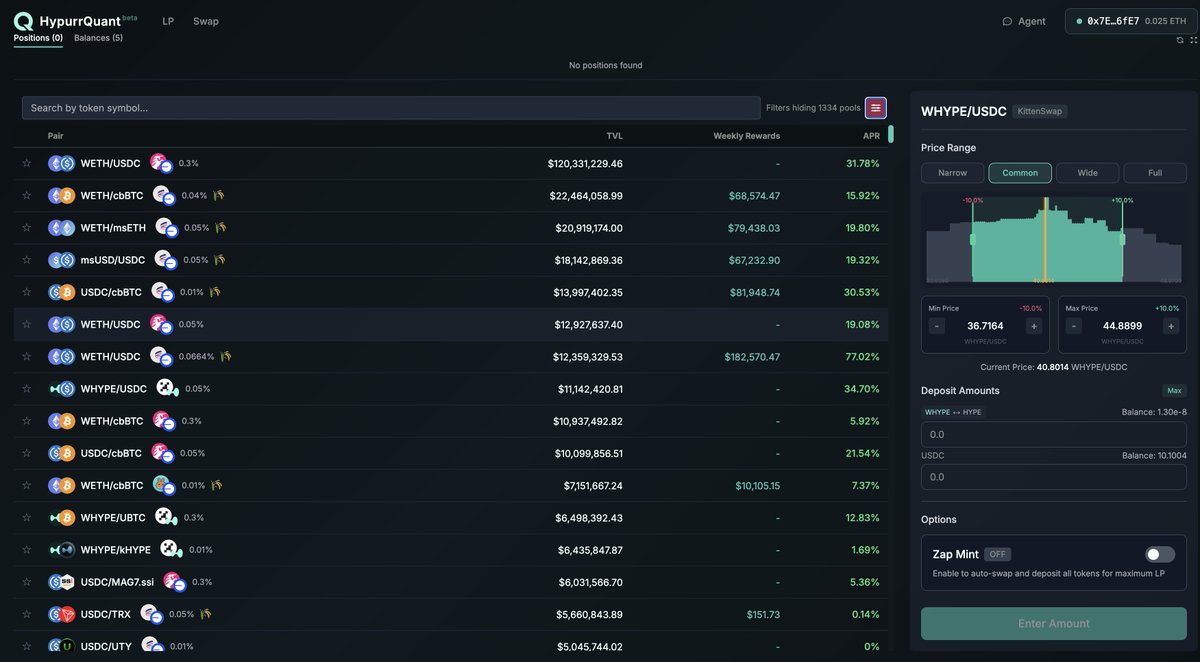Star the msUSD/USDC pool
Image resolution: width=1200 pixels, height=662 pixels.
tap(27, 260)
